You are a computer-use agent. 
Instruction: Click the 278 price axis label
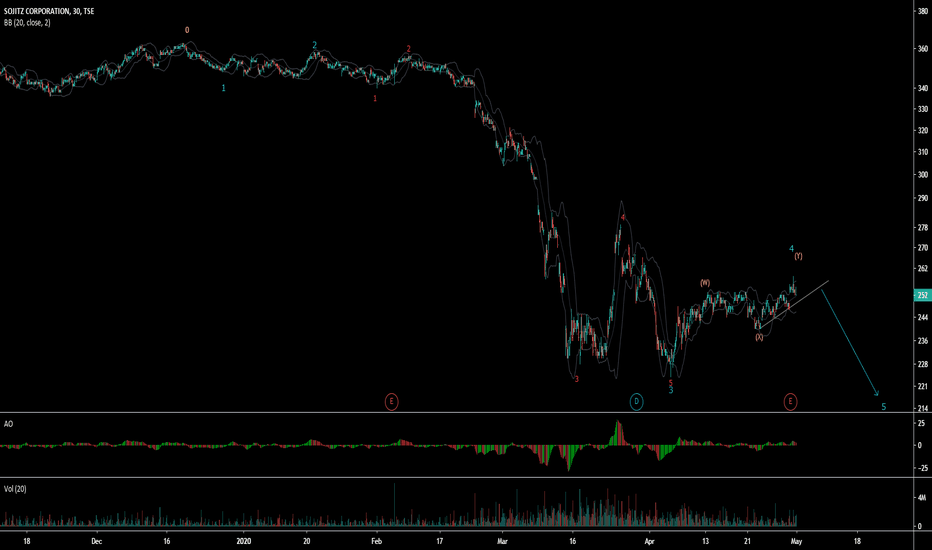point(922,227)
